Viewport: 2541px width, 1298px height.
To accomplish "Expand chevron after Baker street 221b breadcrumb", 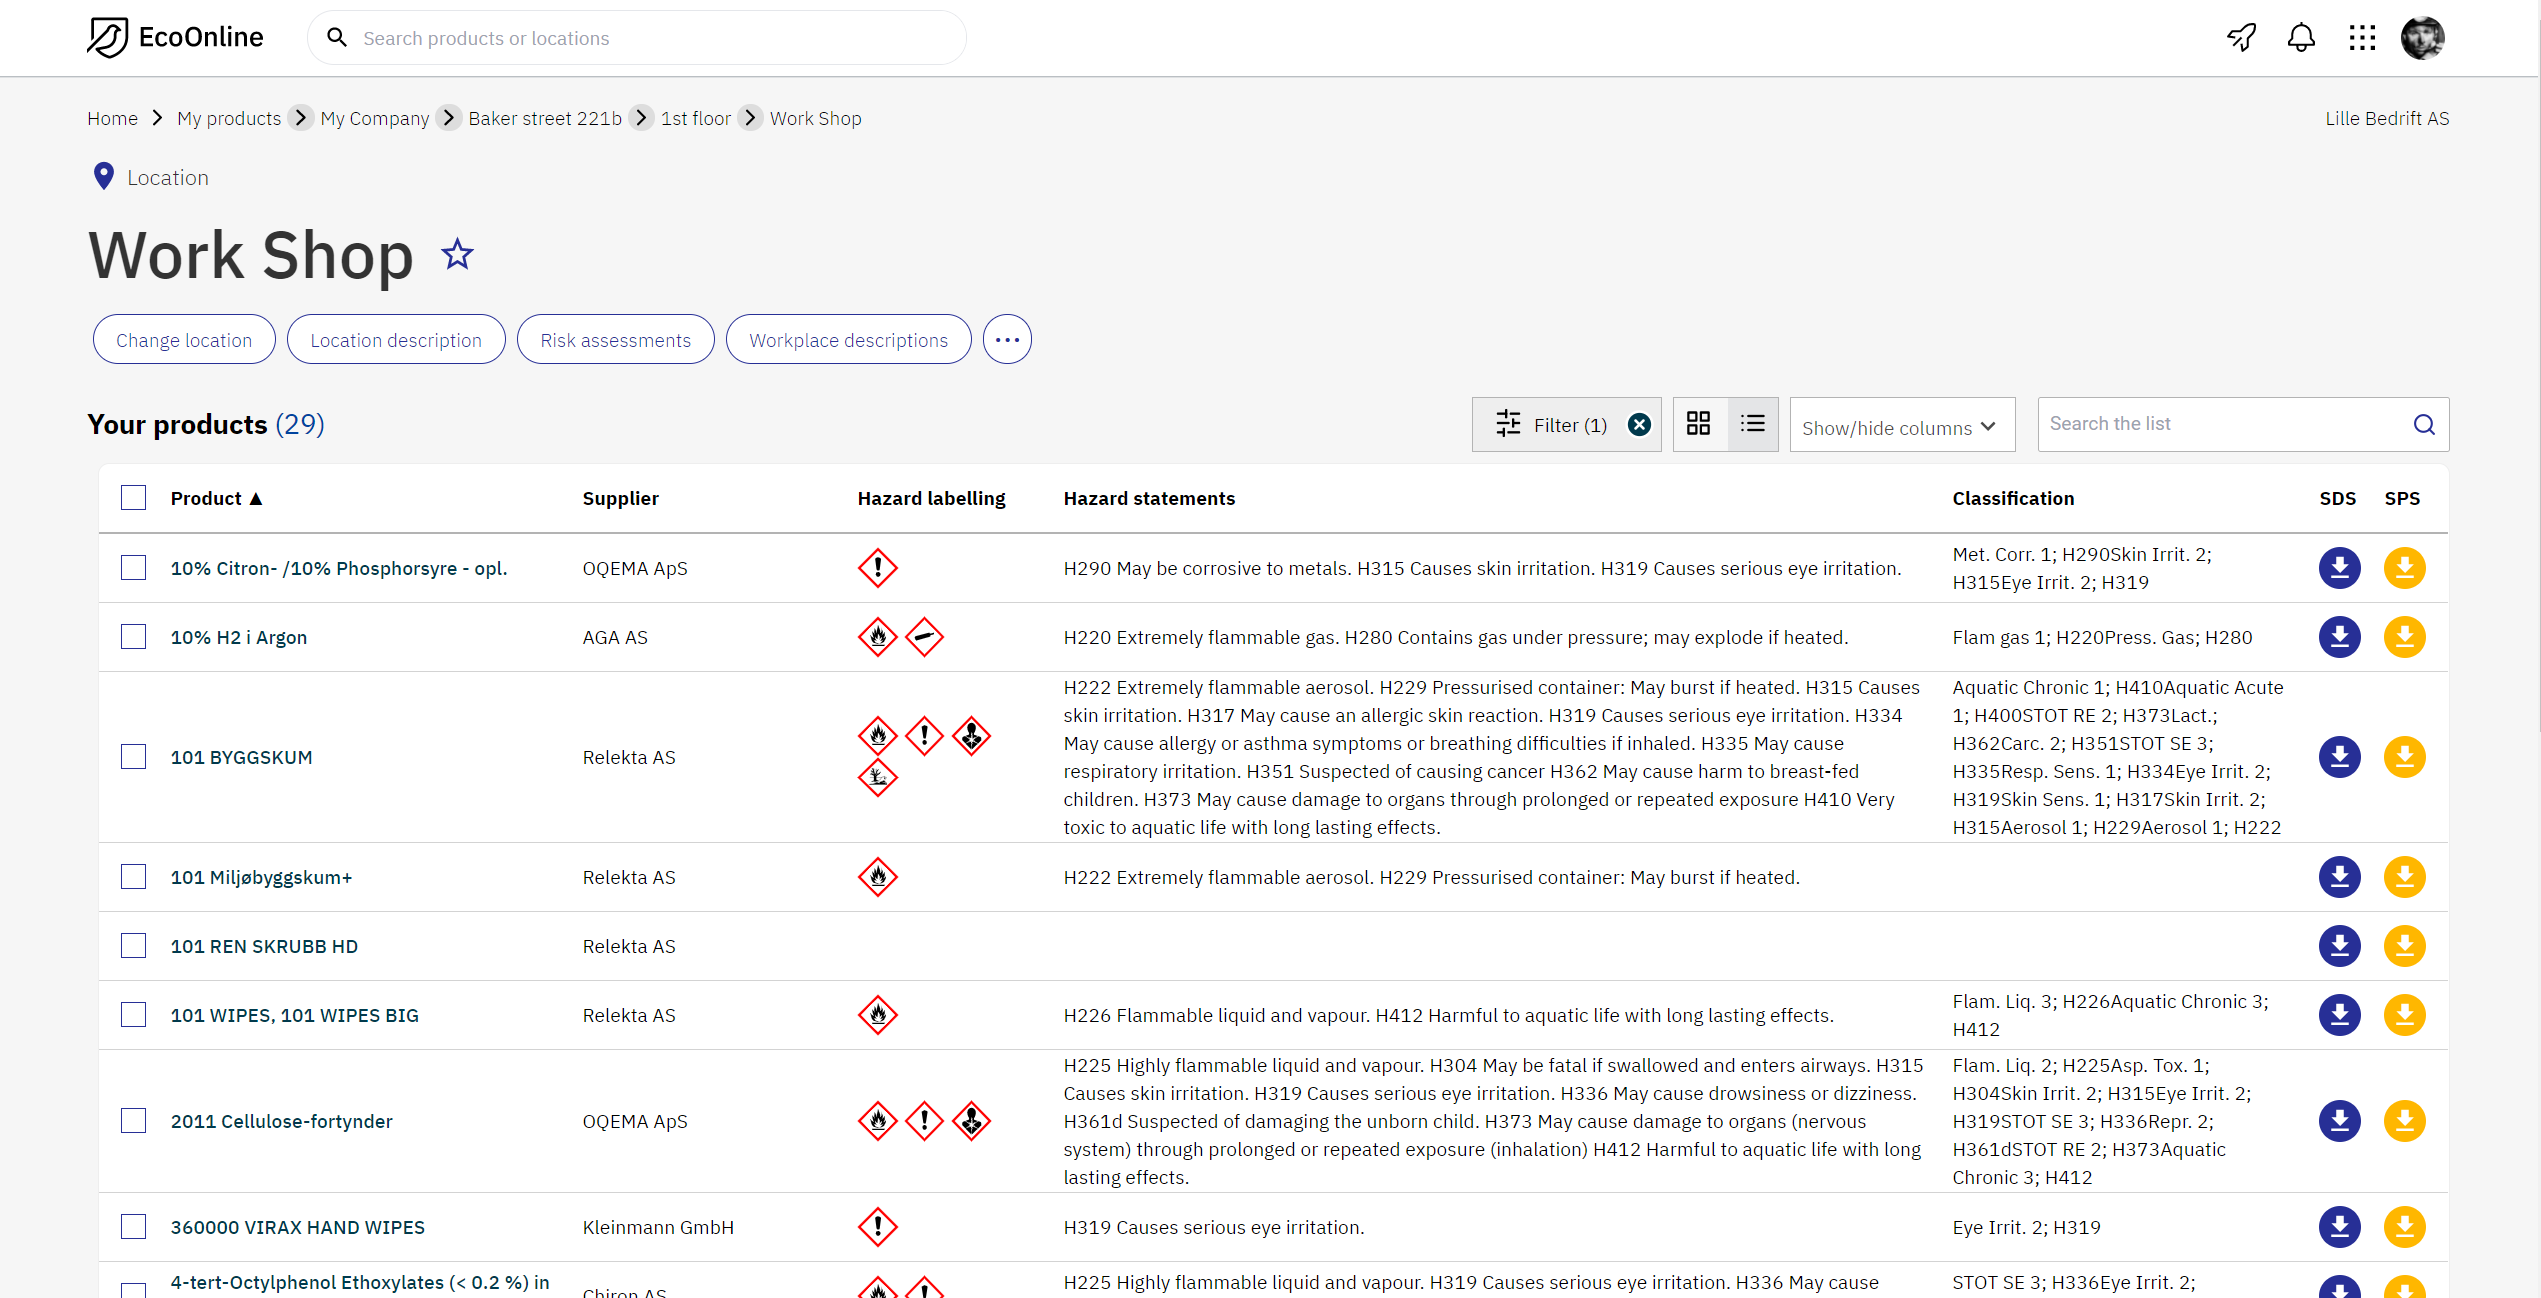I will click(641, 118).
